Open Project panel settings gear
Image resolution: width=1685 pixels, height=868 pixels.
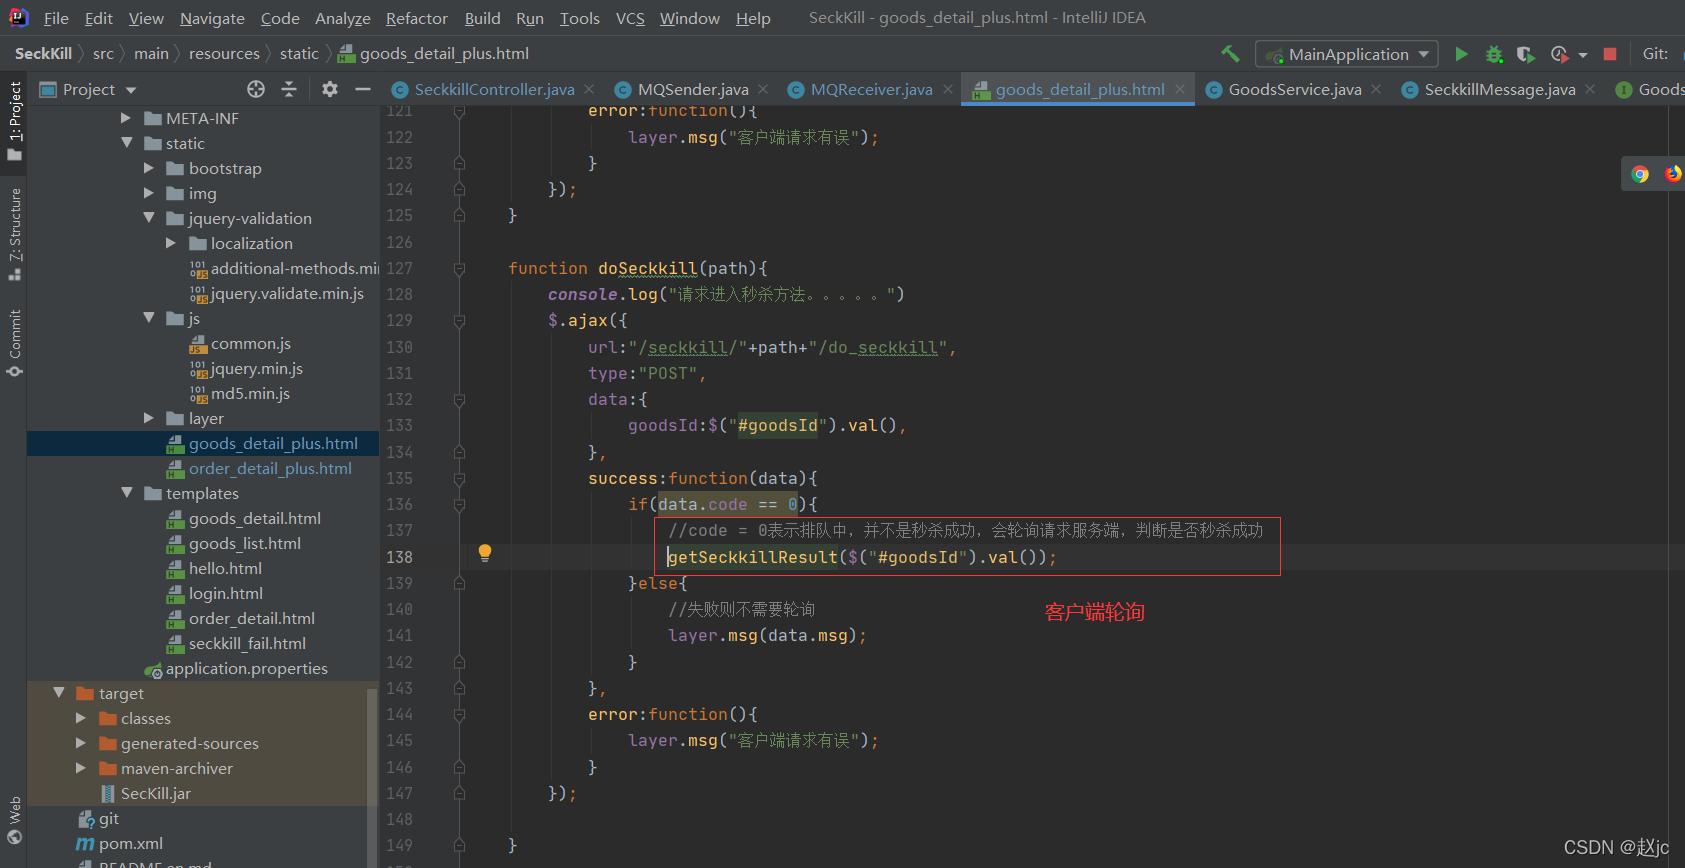[330, 89]
